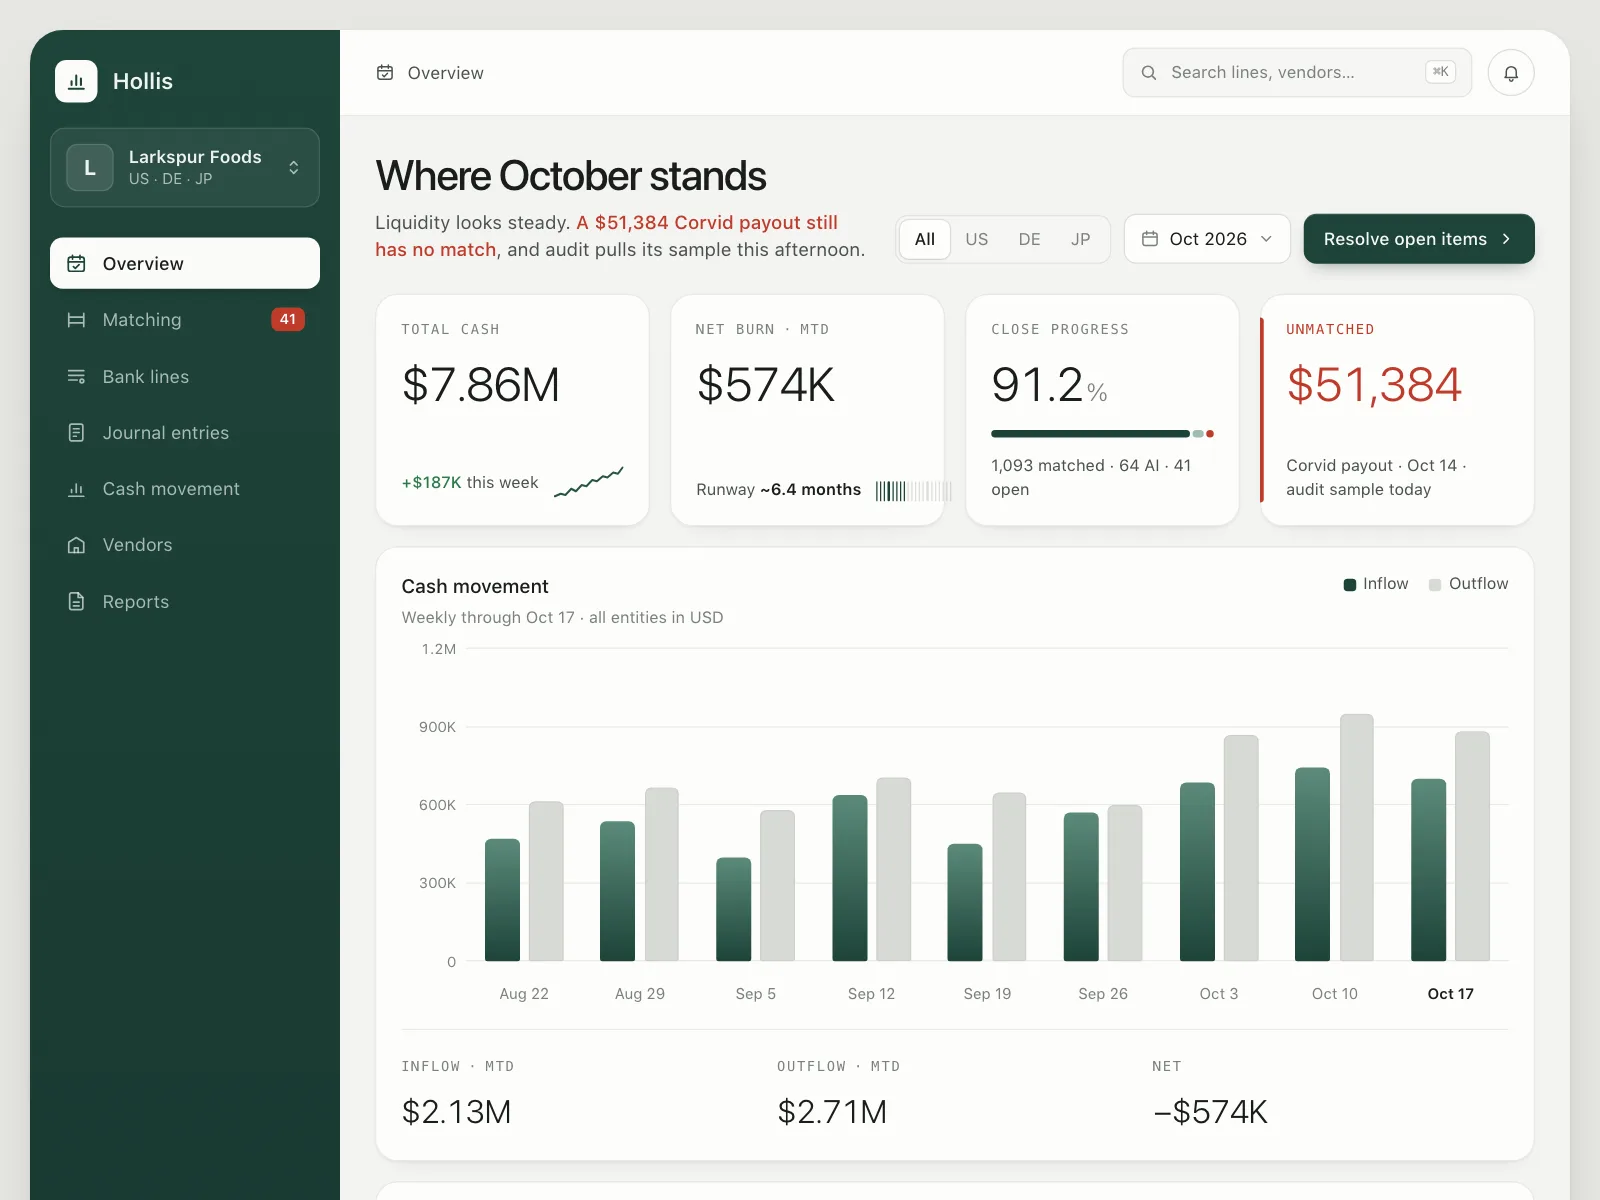Toggle the Outflow legend series
The image size is (1600, 1200).
1468,584
